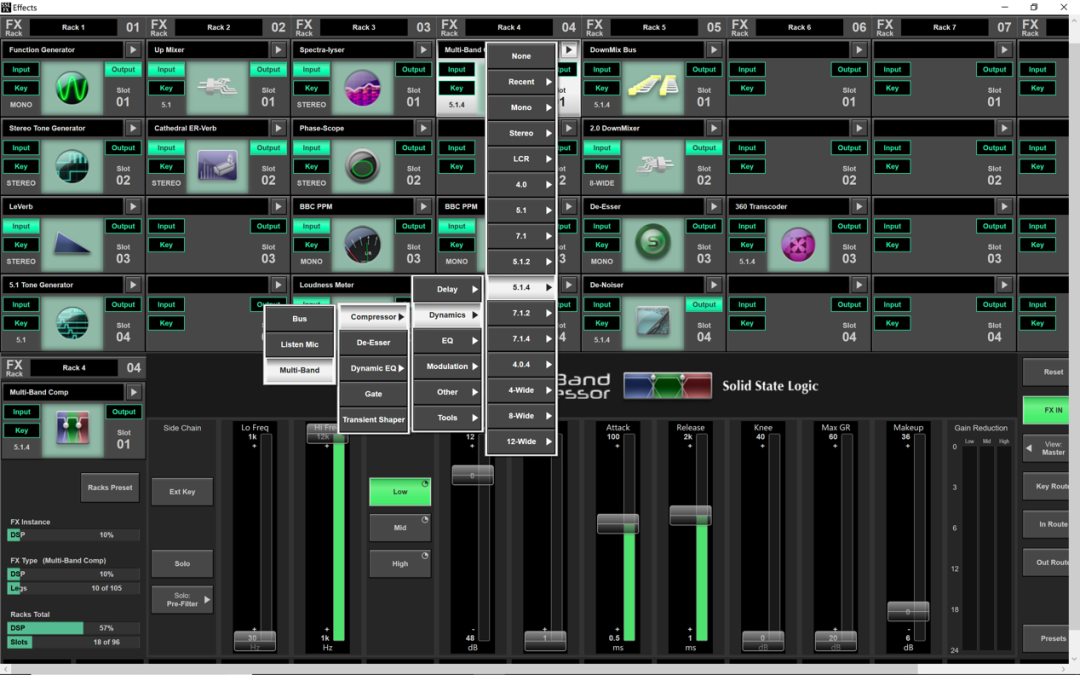Click the Racks Preset button
This screenshot has height=675, width=1080.
coord(110,488)
